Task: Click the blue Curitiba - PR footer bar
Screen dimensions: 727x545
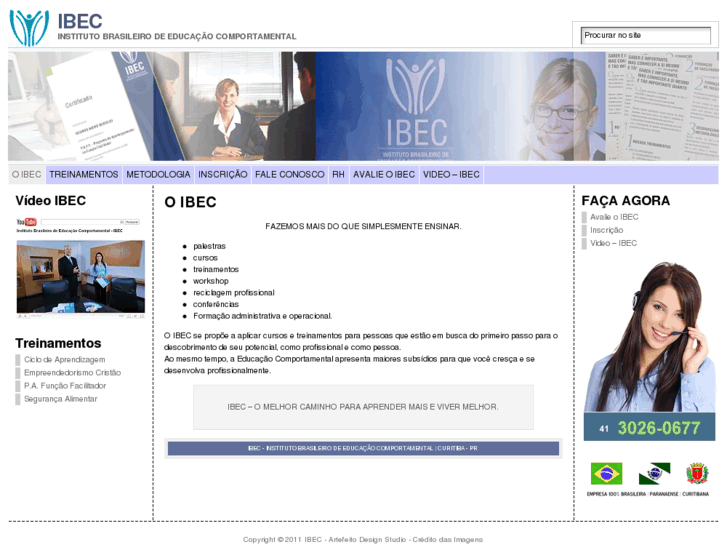Action: point(363,449)
